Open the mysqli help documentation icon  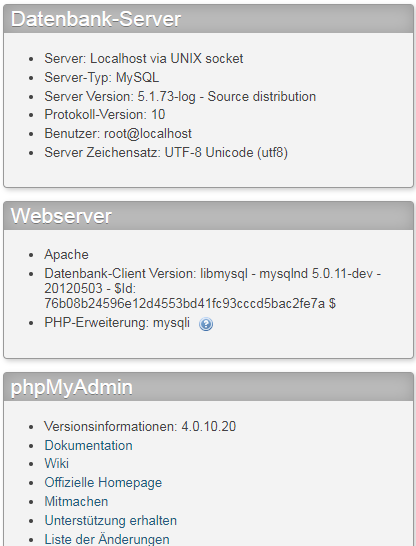pyautogui.click(x=206, y=324)
